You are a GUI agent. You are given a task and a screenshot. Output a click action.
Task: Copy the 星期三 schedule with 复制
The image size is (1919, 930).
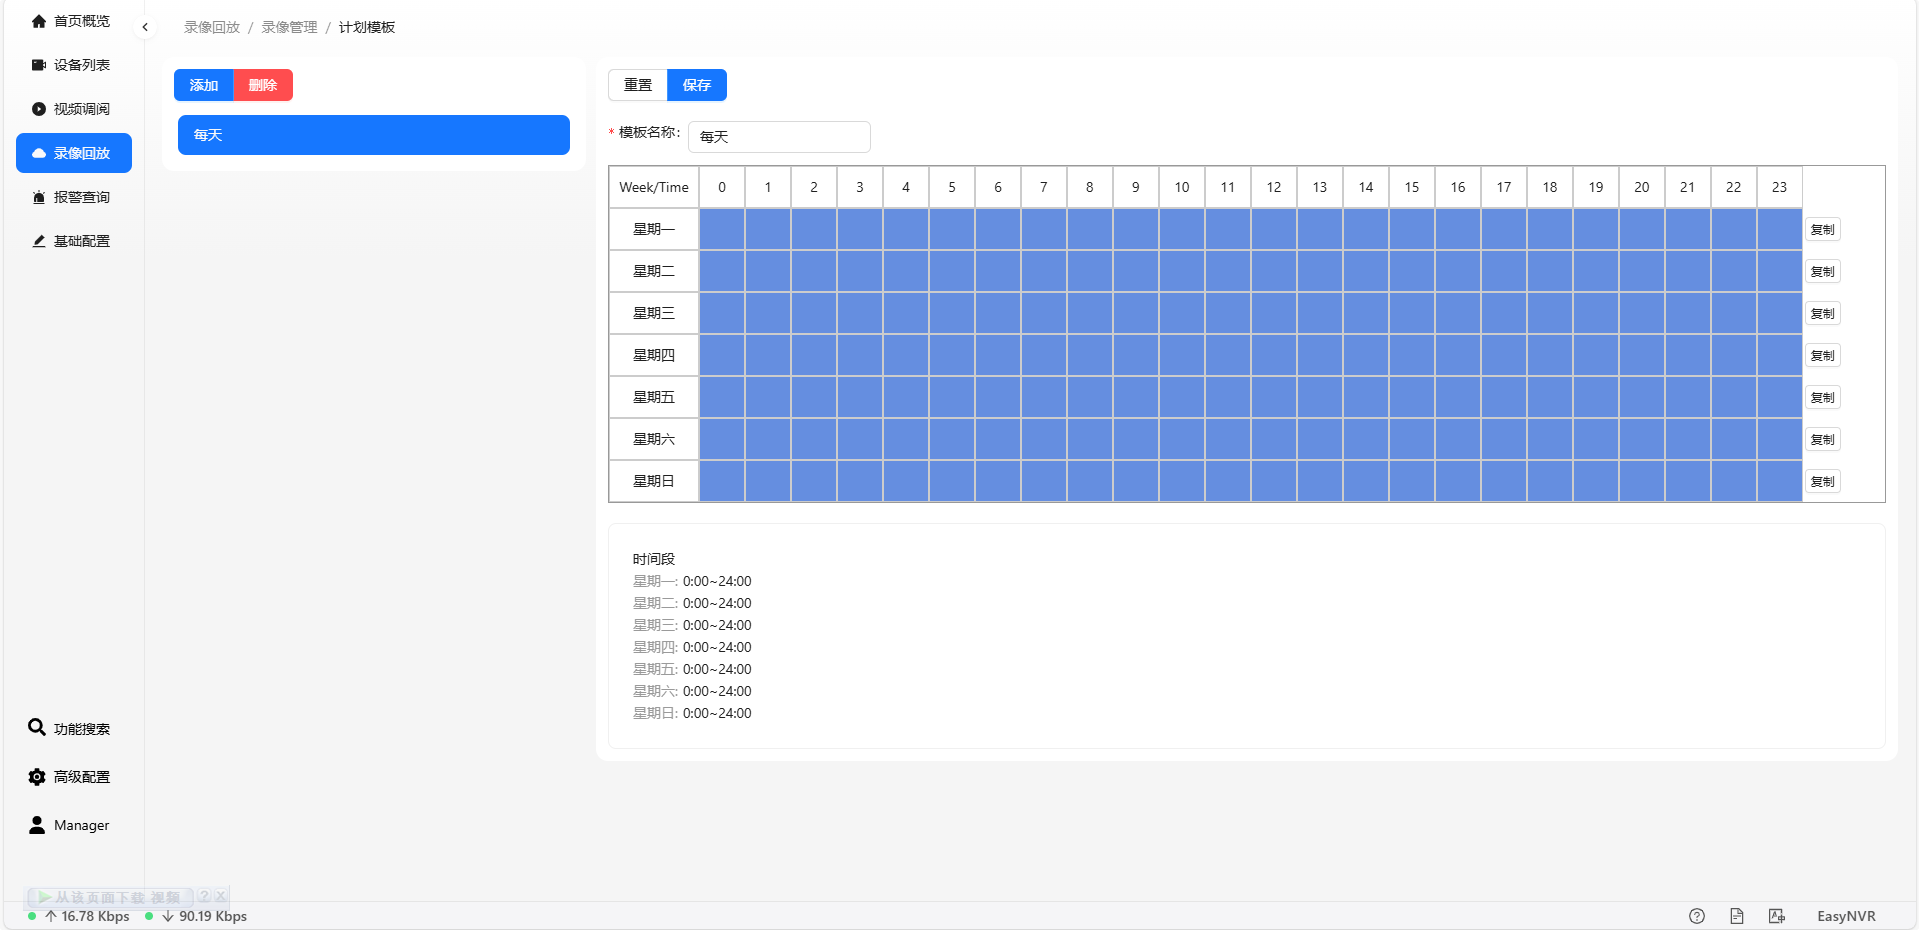pyautogui.click(x=1823, y=314)
